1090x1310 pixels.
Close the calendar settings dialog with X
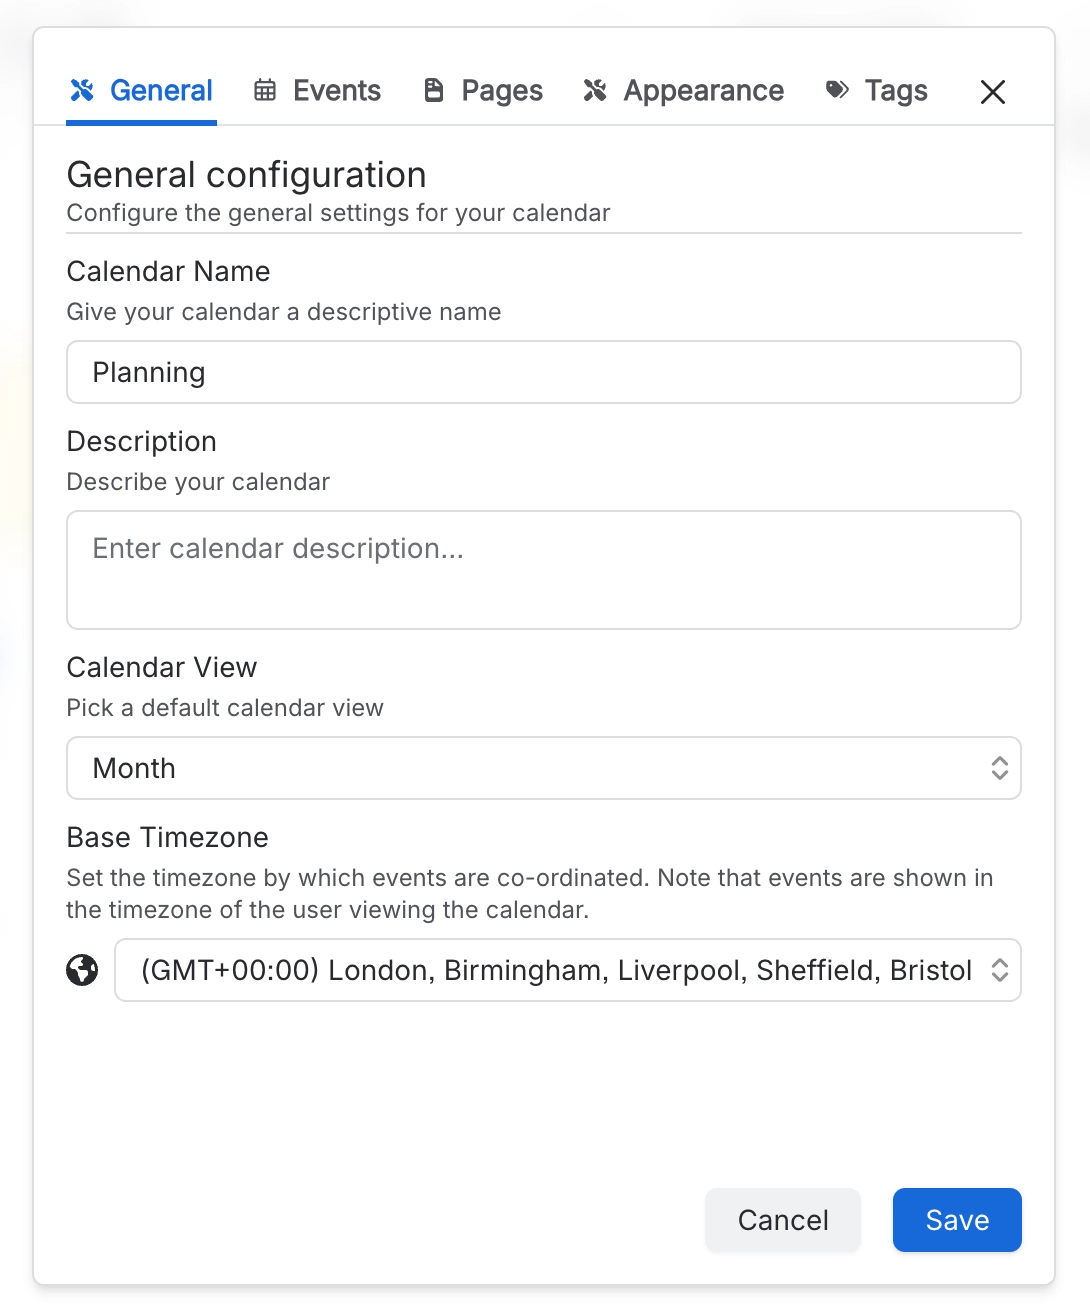pos(992,92)
